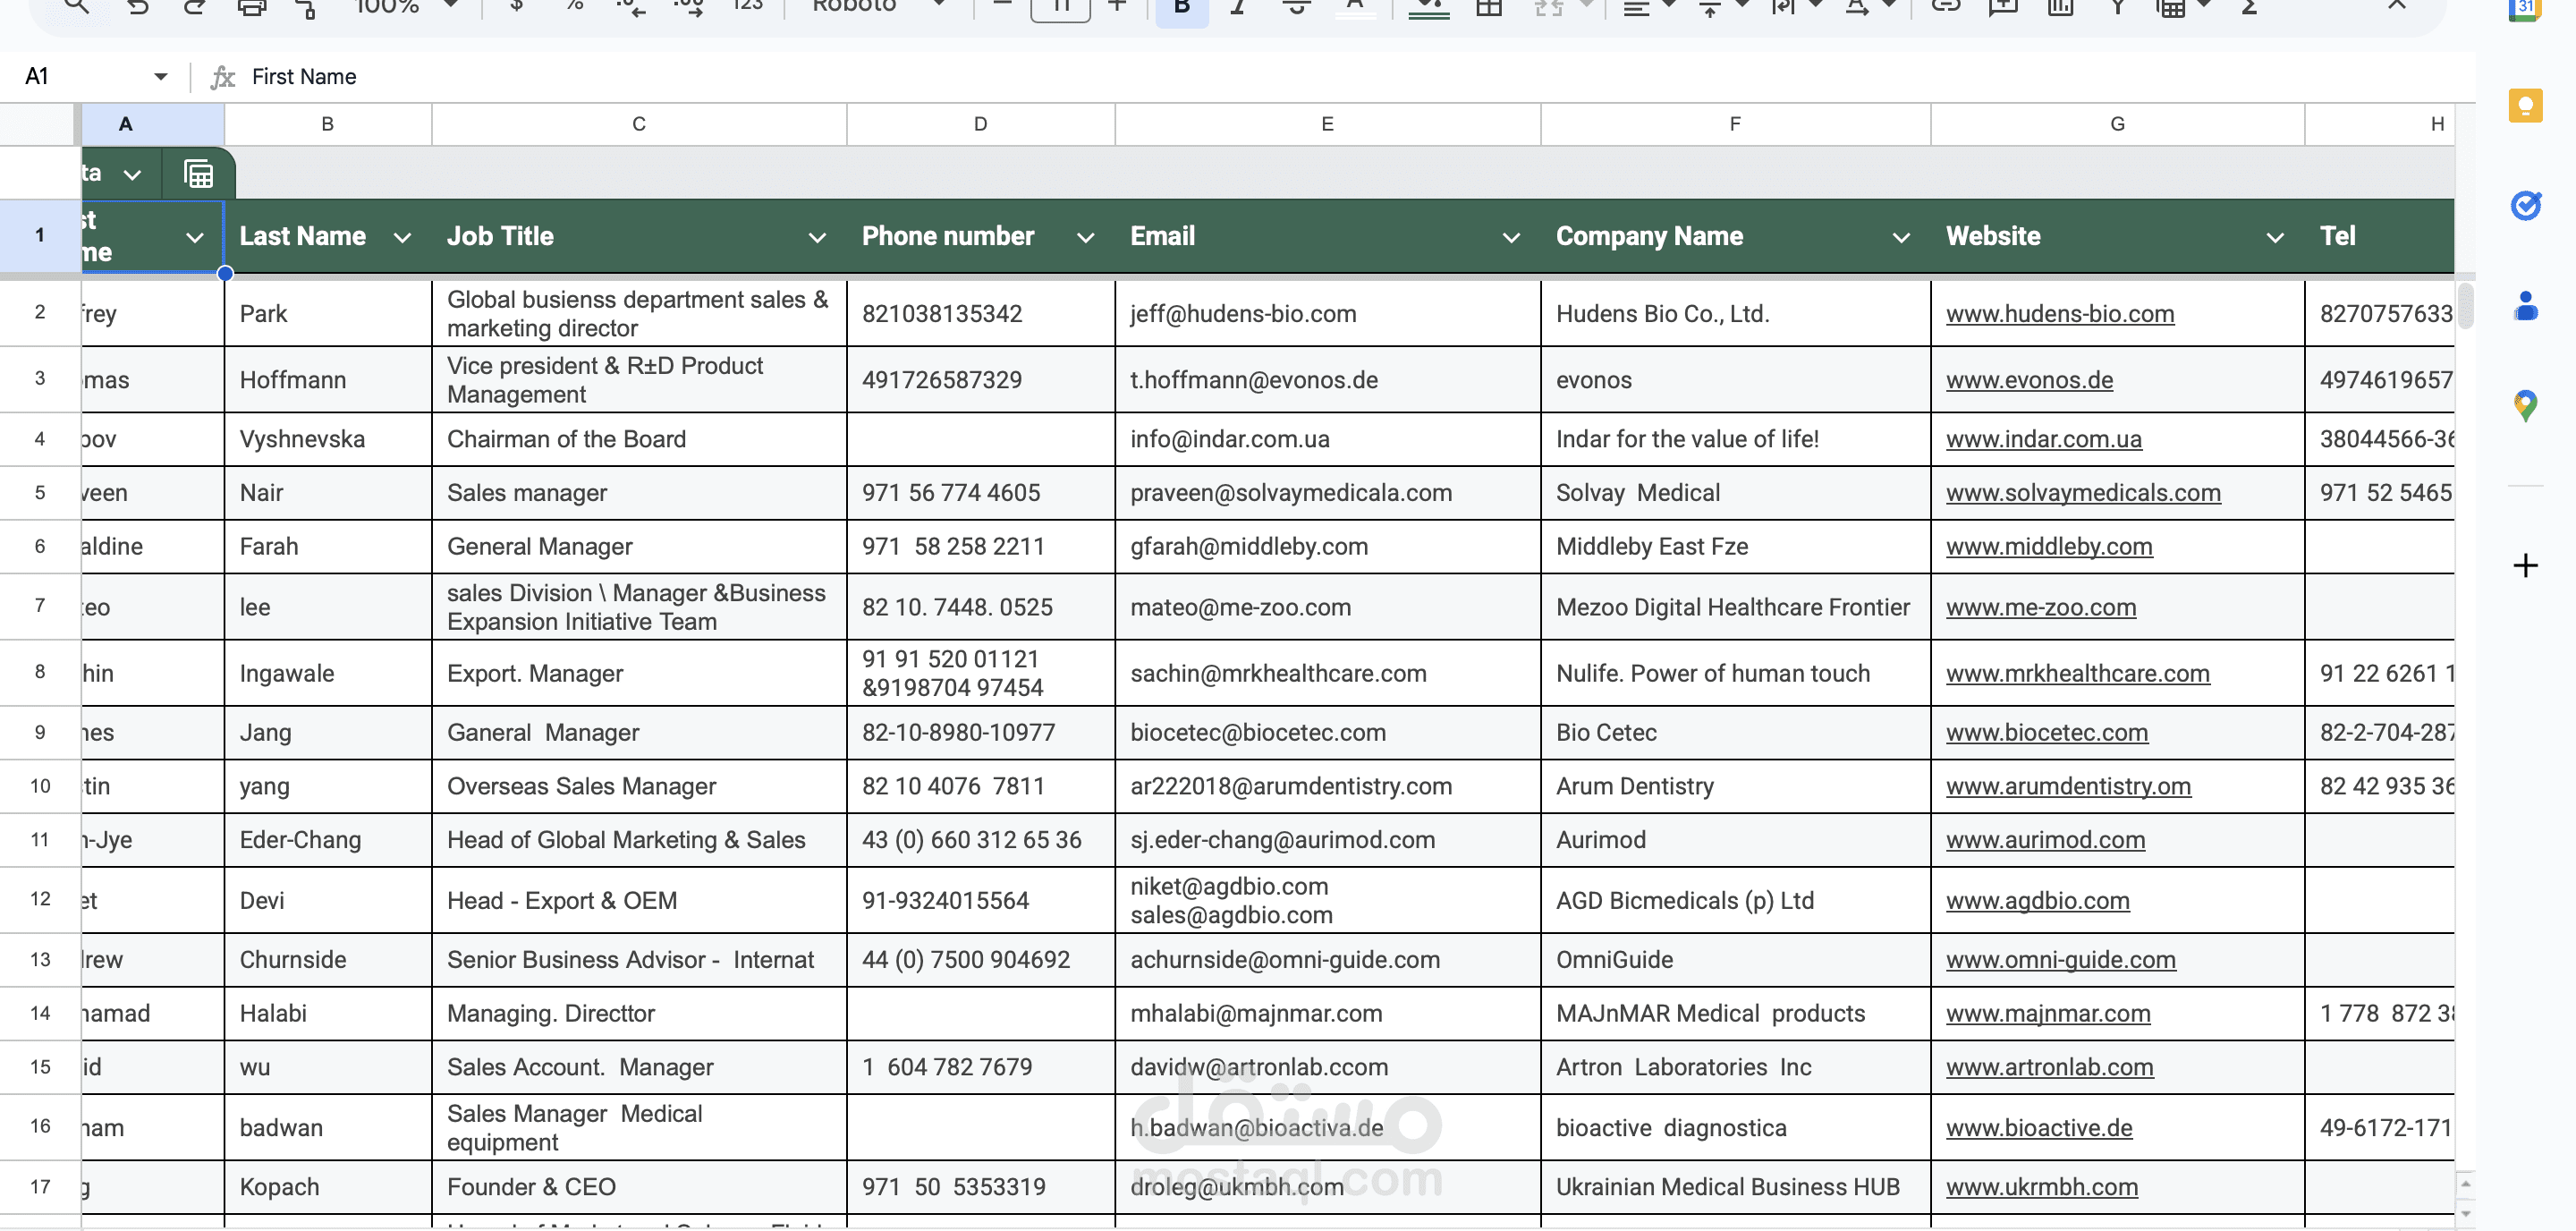This screenshot has width=2576, height=1231.
Task: Open the Borders tool
Action: pos(1489,6)
